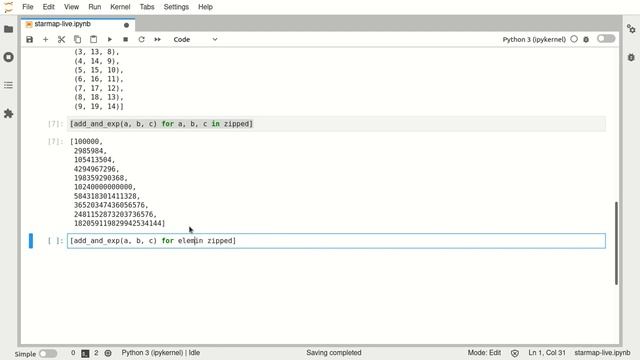This screenshot has height=360, width=640.
Task: Click the 'Simple' label in status bar
Action: click(25, 354)
